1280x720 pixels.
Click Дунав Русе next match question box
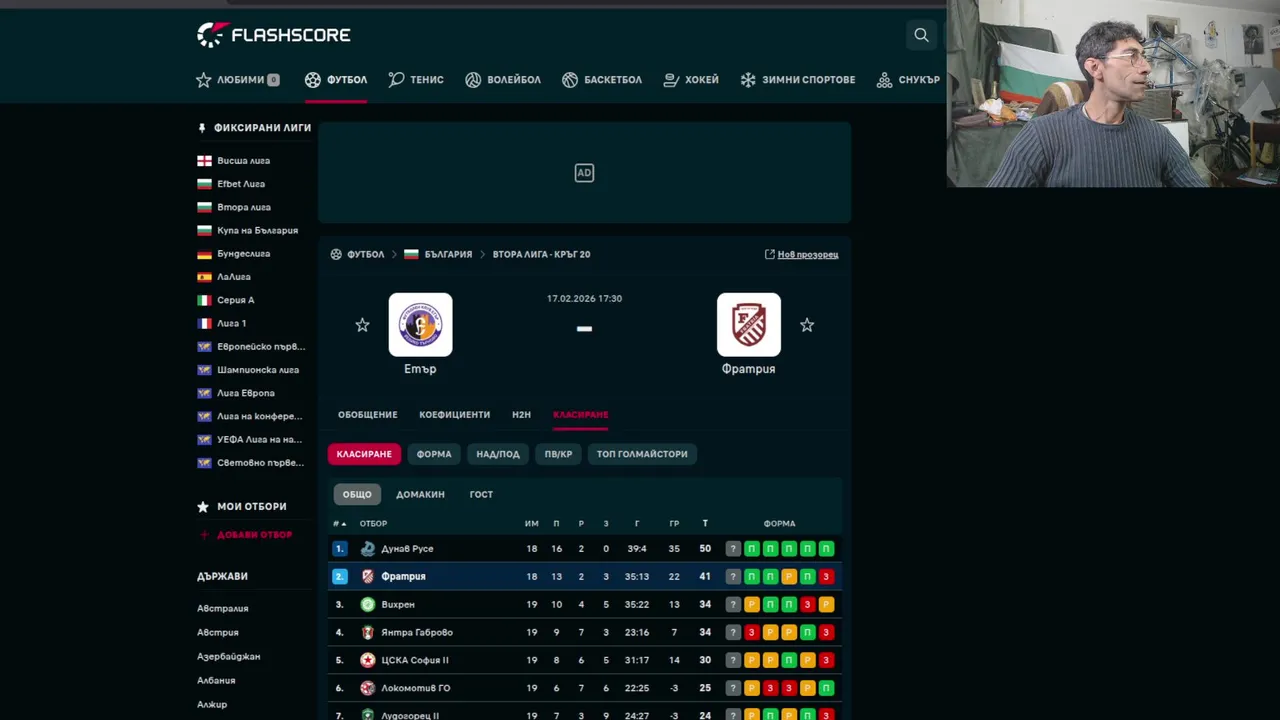coord(733,548)
